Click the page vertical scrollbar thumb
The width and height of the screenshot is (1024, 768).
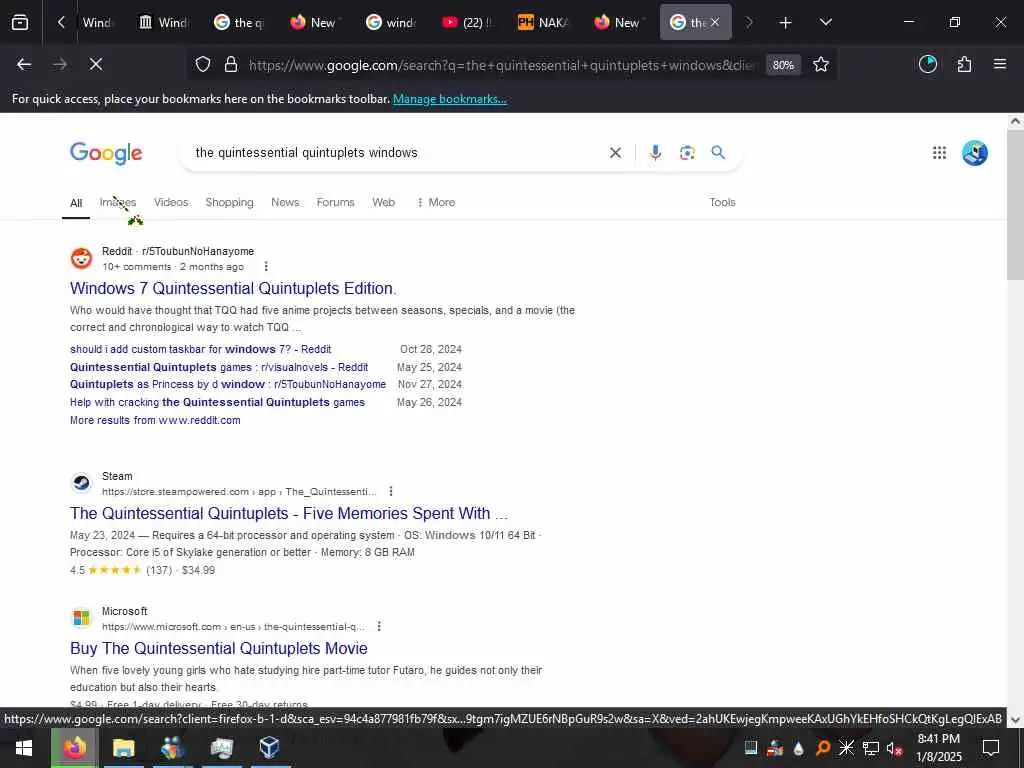pyautogui.click(x=1015, y=204)
